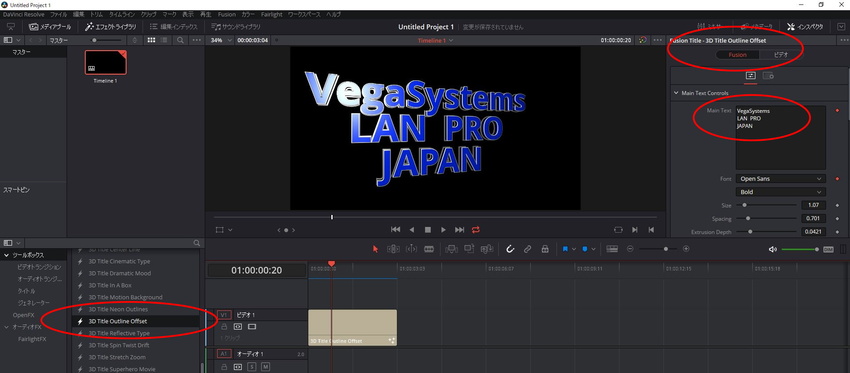Select the 3D Title Outline Offset clip

coord(352,327)
